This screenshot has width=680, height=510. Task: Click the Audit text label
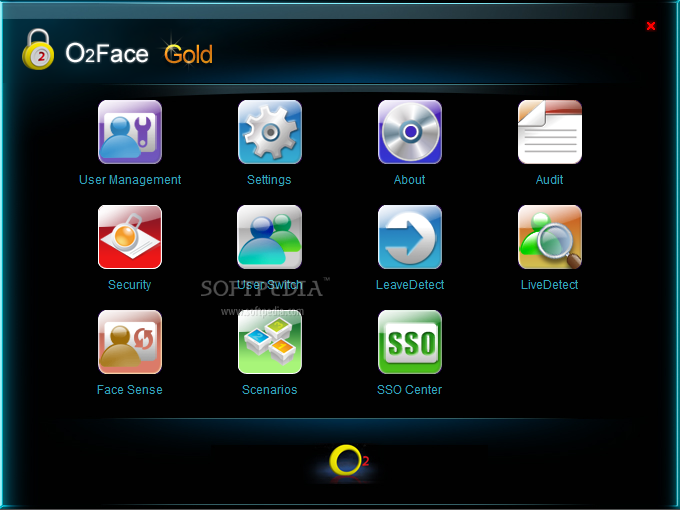[549, 180]
